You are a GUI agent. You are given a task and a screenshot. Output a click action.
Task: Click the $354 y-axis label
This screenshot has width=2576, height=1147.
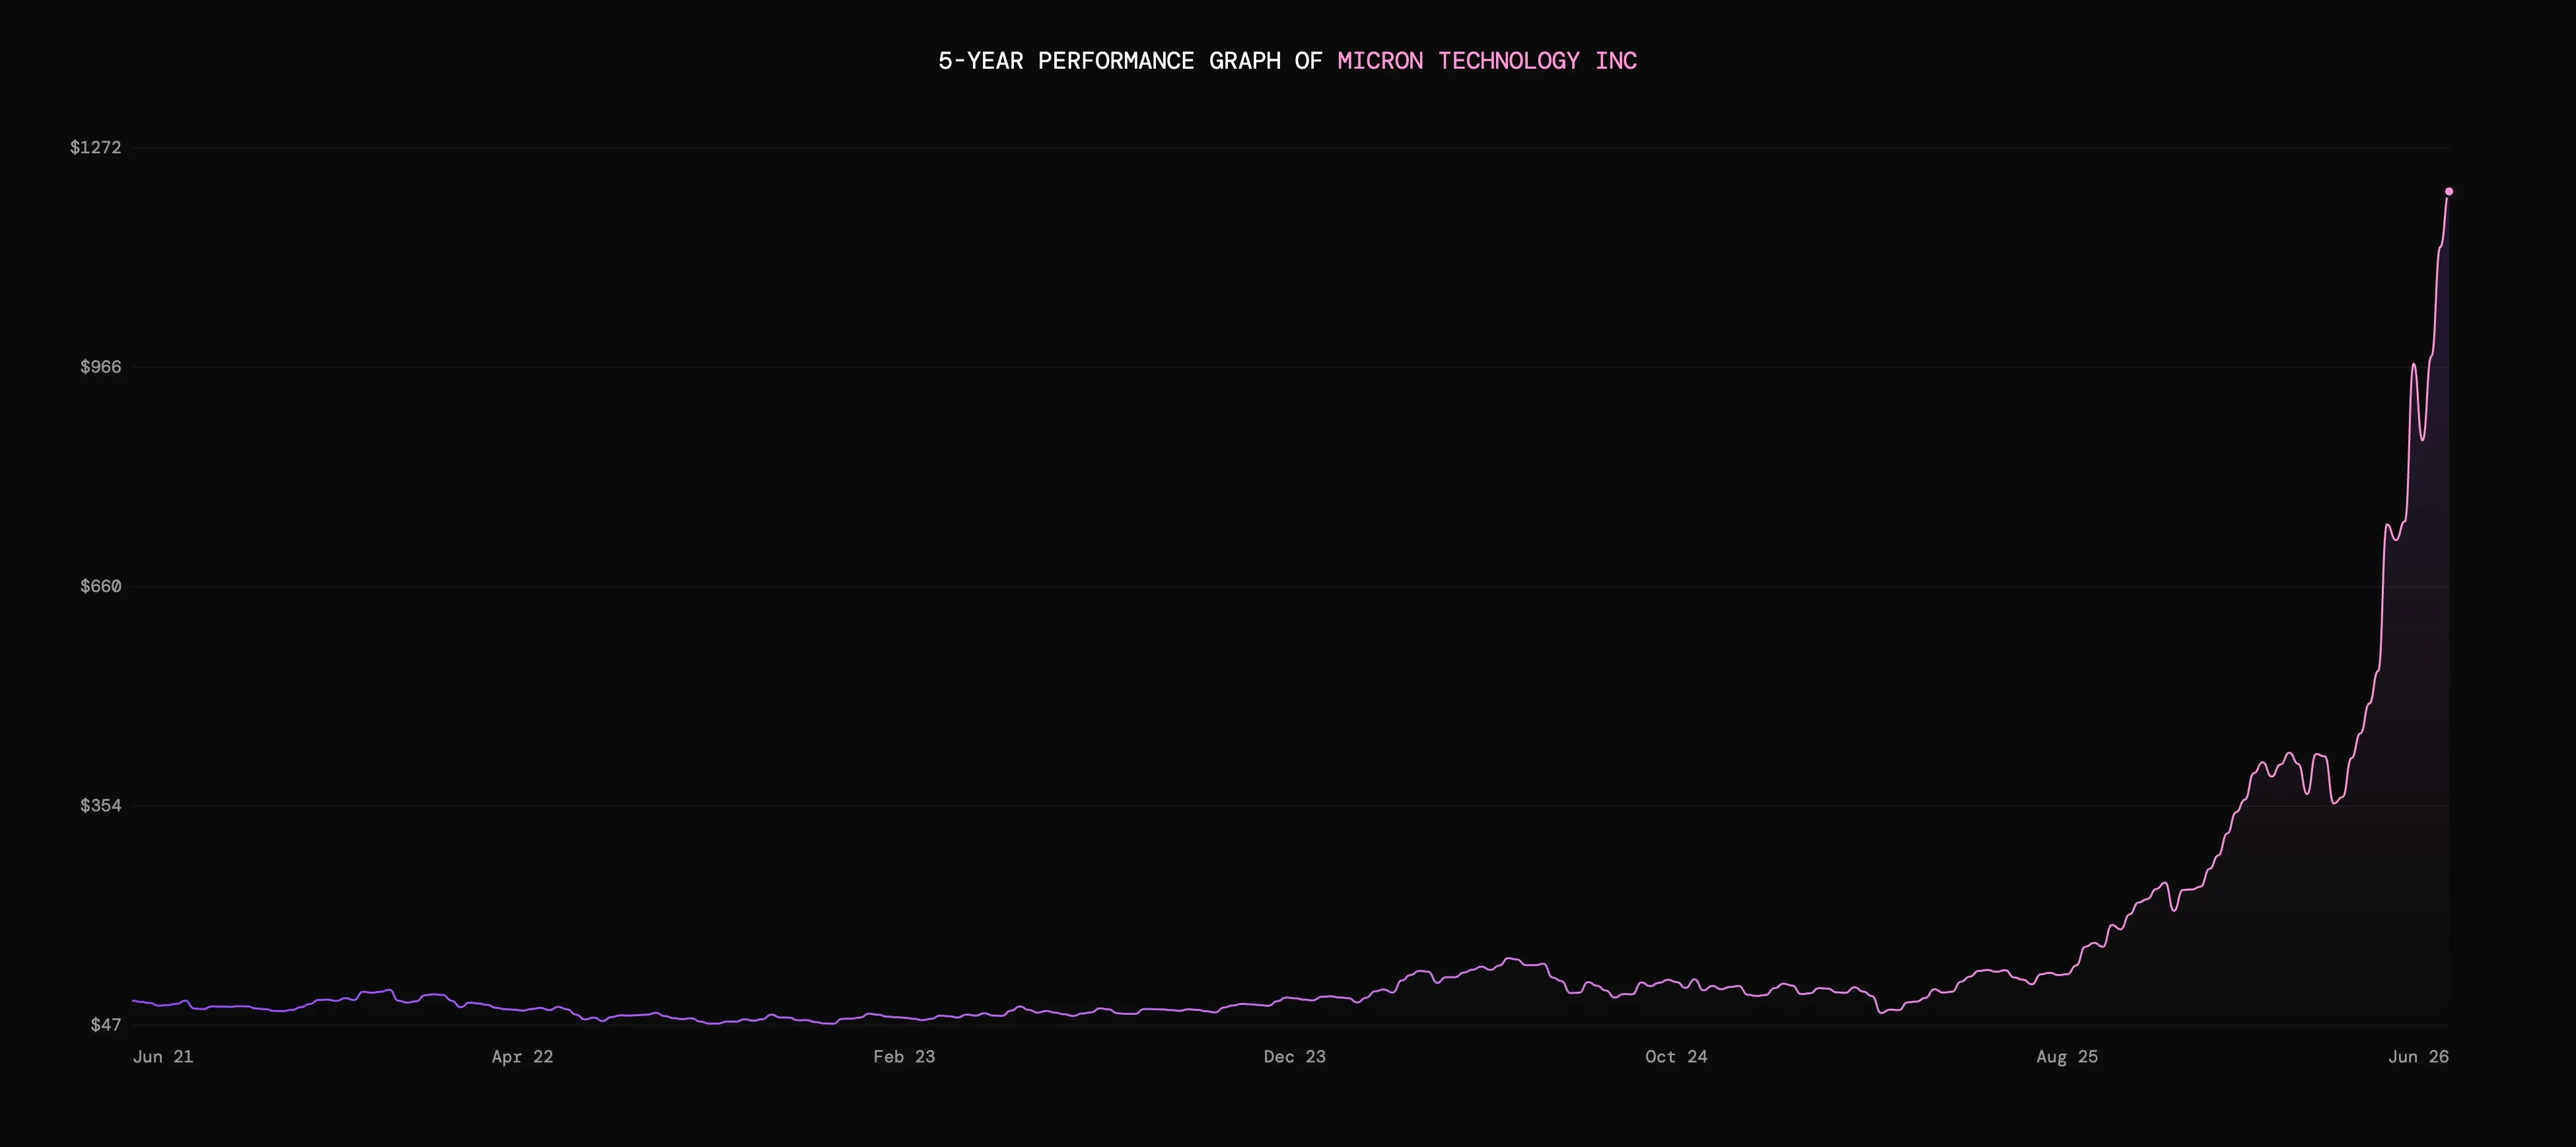coord(101,806)
